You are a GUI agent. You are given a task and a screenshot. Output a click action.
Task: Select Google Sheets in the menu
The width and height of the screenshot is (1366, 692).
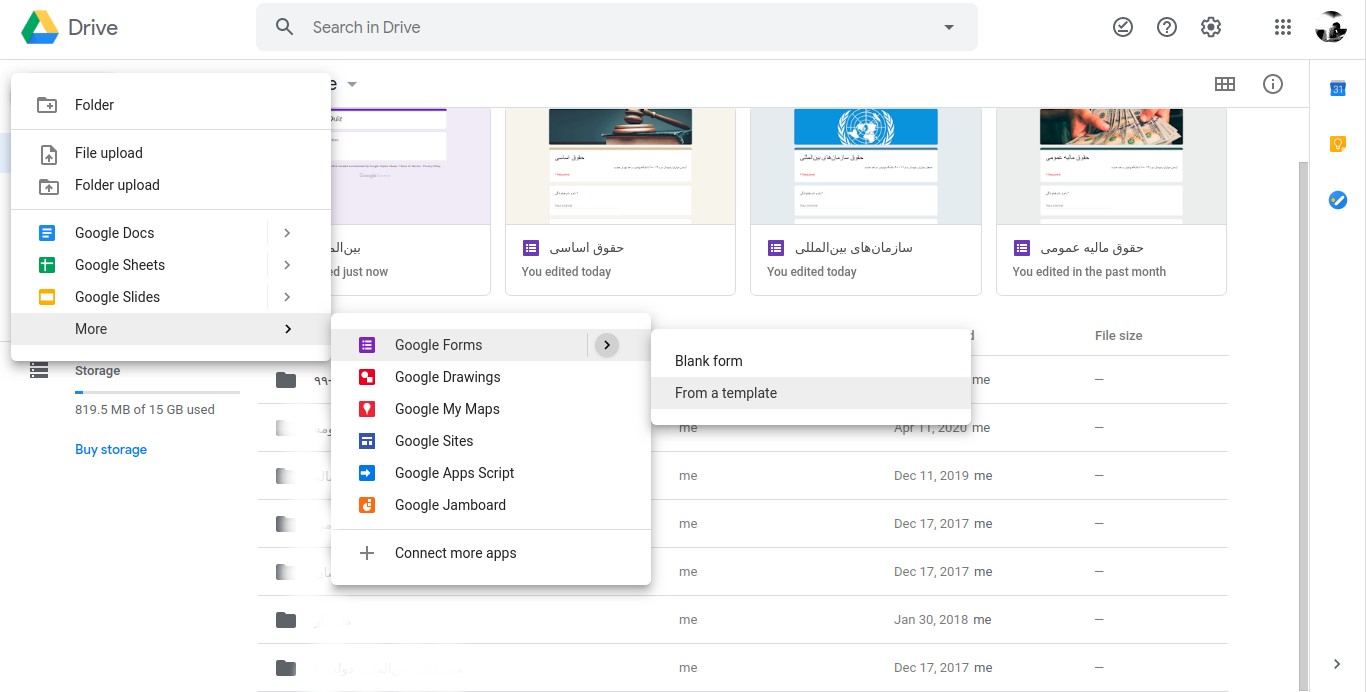(x=139, y=265)
